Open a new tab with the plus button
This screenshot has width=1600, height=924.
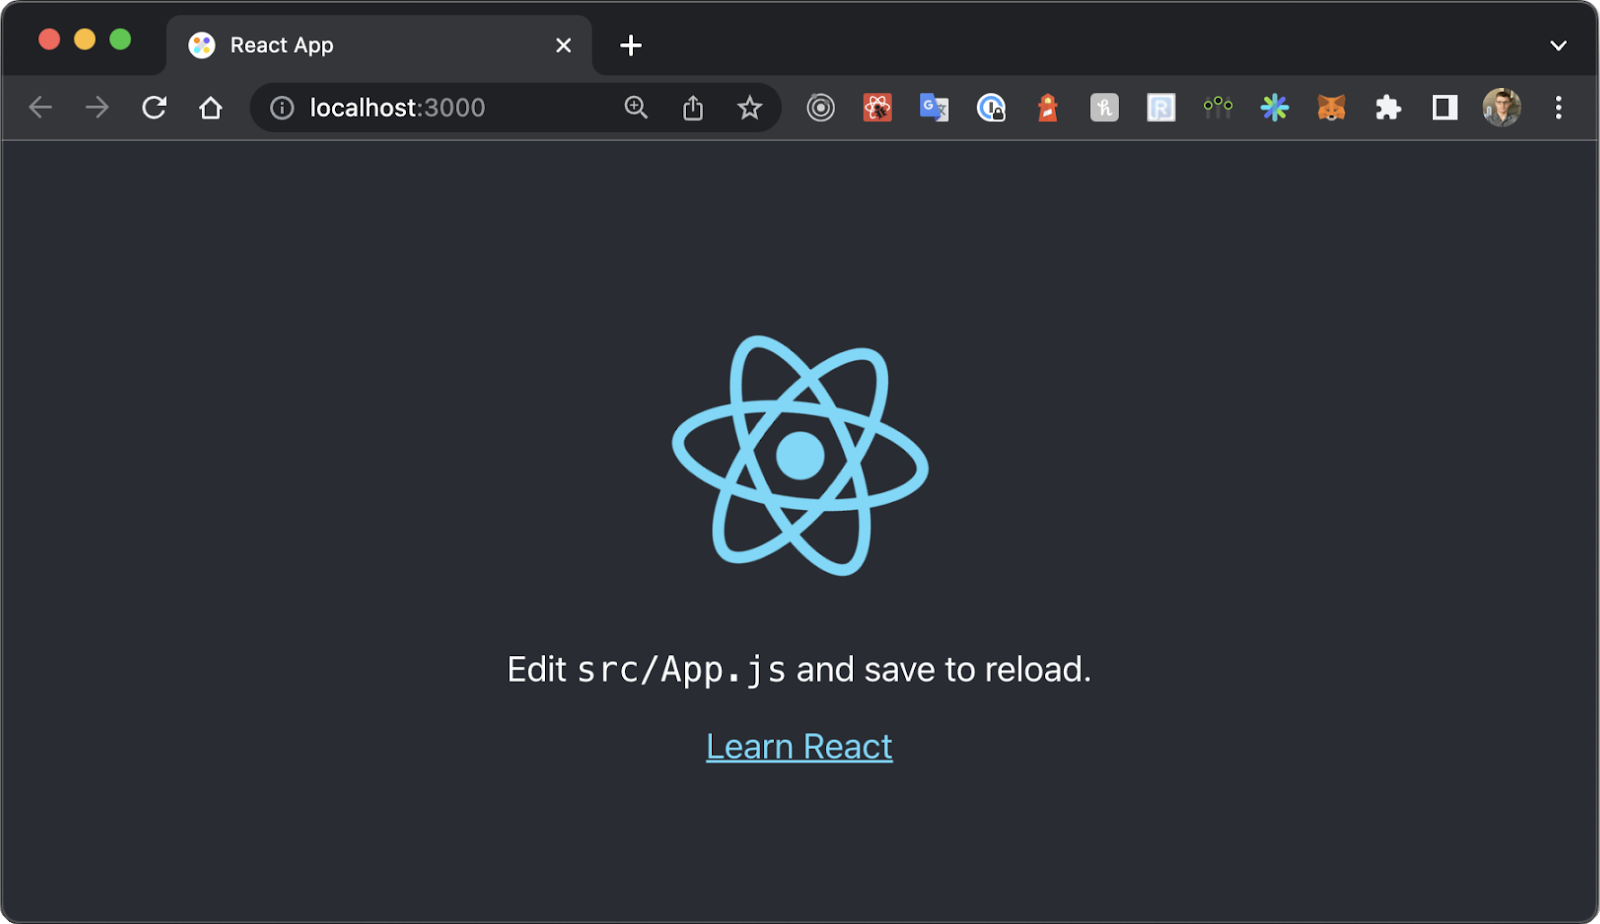click(630, 45)
